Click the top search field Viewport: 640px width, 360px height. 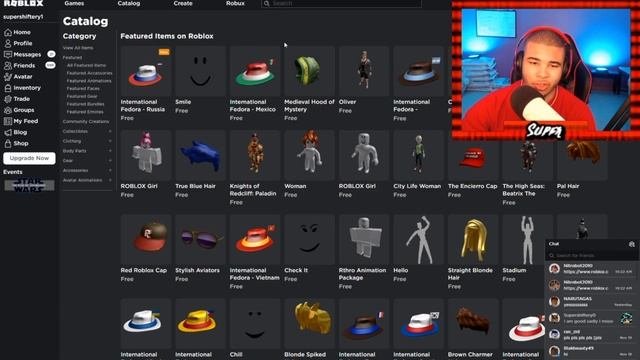pos(341,3)
